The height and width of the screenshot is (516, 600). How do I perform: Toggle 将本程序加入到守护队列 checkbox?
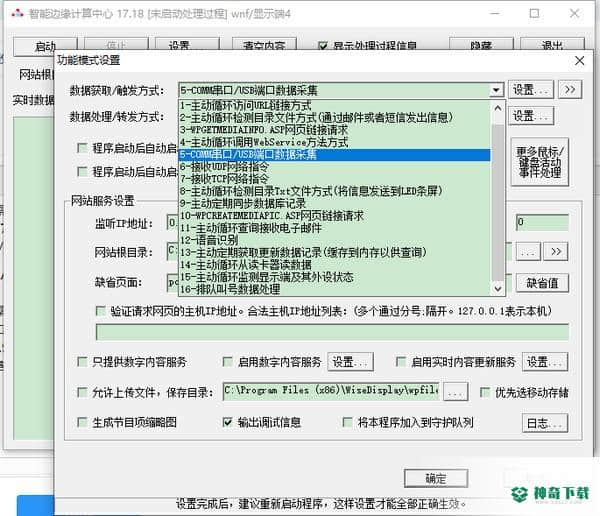(x=347, y=422)
